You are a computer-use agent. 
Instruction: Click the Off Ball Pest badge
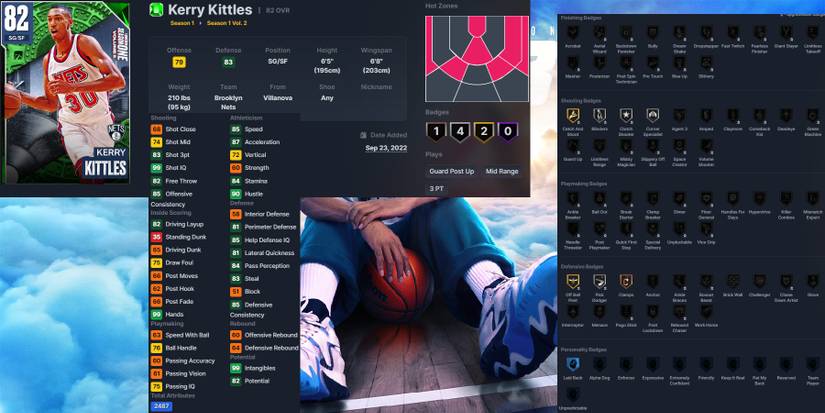pyautogui.click(x=573, y=281)
